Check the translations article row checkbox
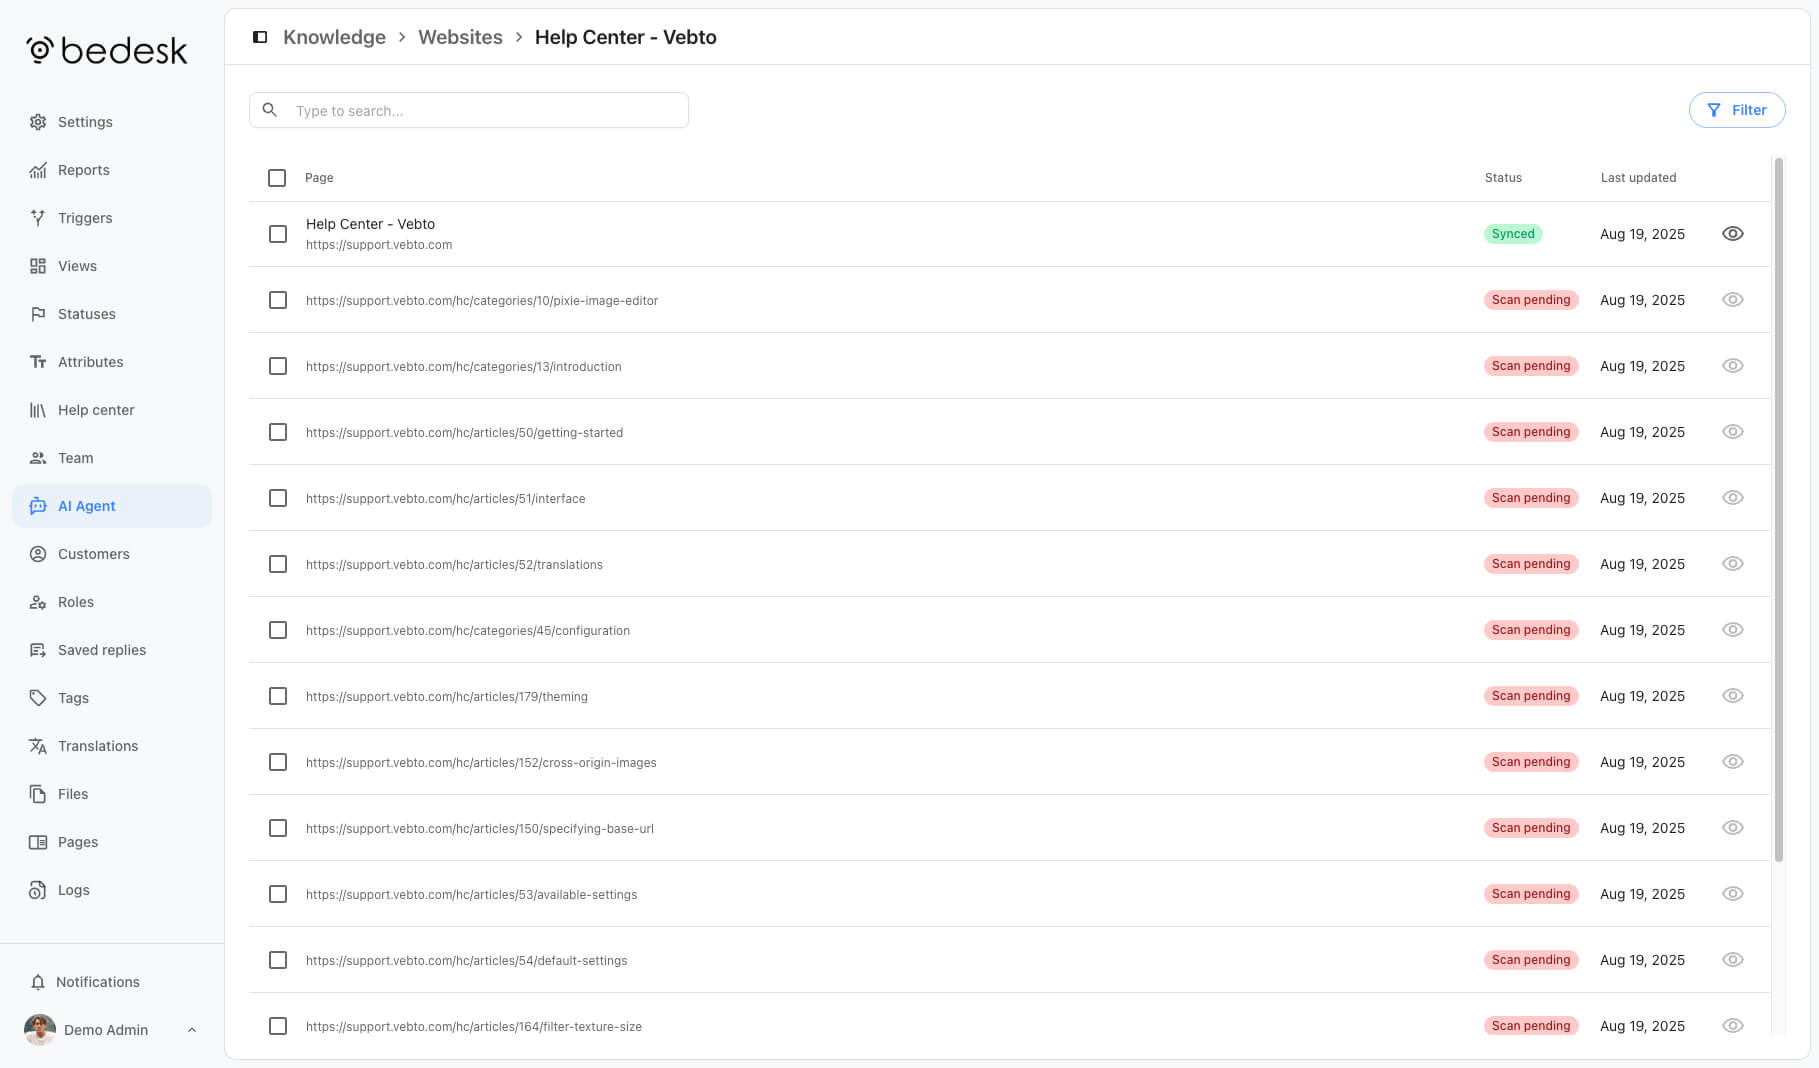The height and width of the screenshot is (1068, 1819). point(278,564)
